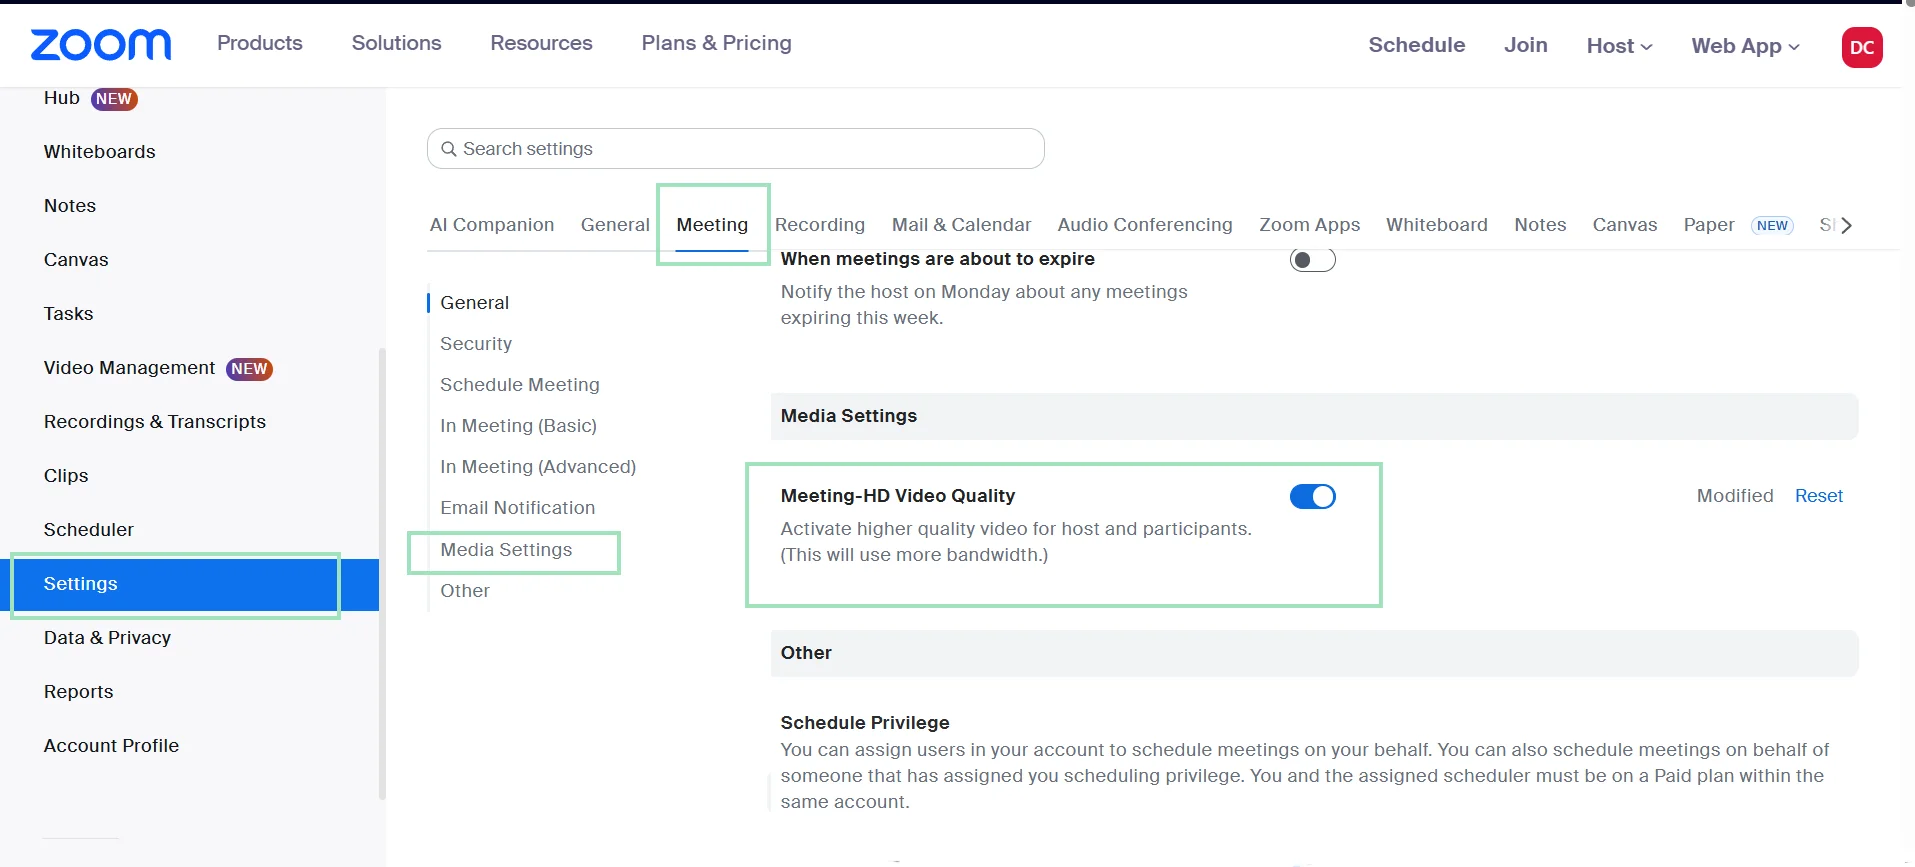Open Hub in the sidebar
The height and width of the screenshot is (867, 1915).
pos(62,98)
